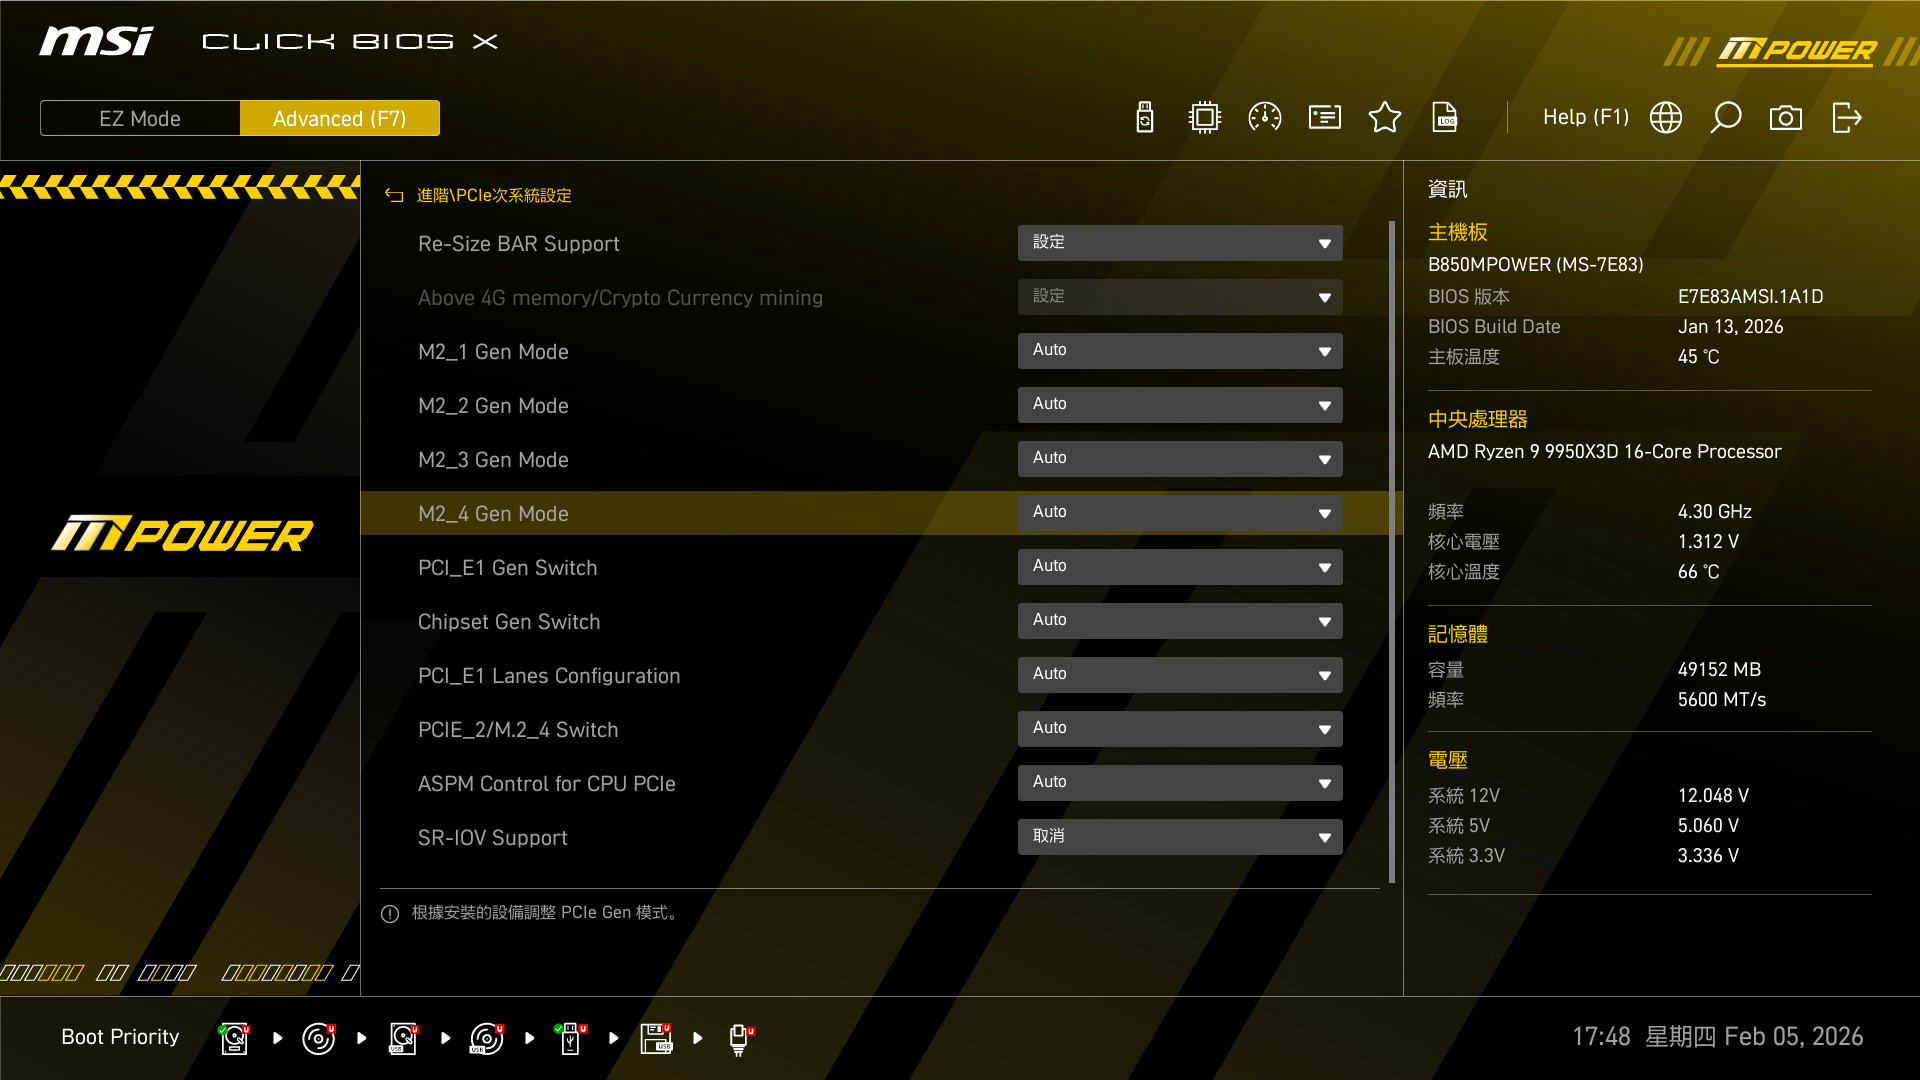Click the exit arrow icon
Image resolution: width=1920 pixels, height=1080 pixels.
(x=1846, y=118)
